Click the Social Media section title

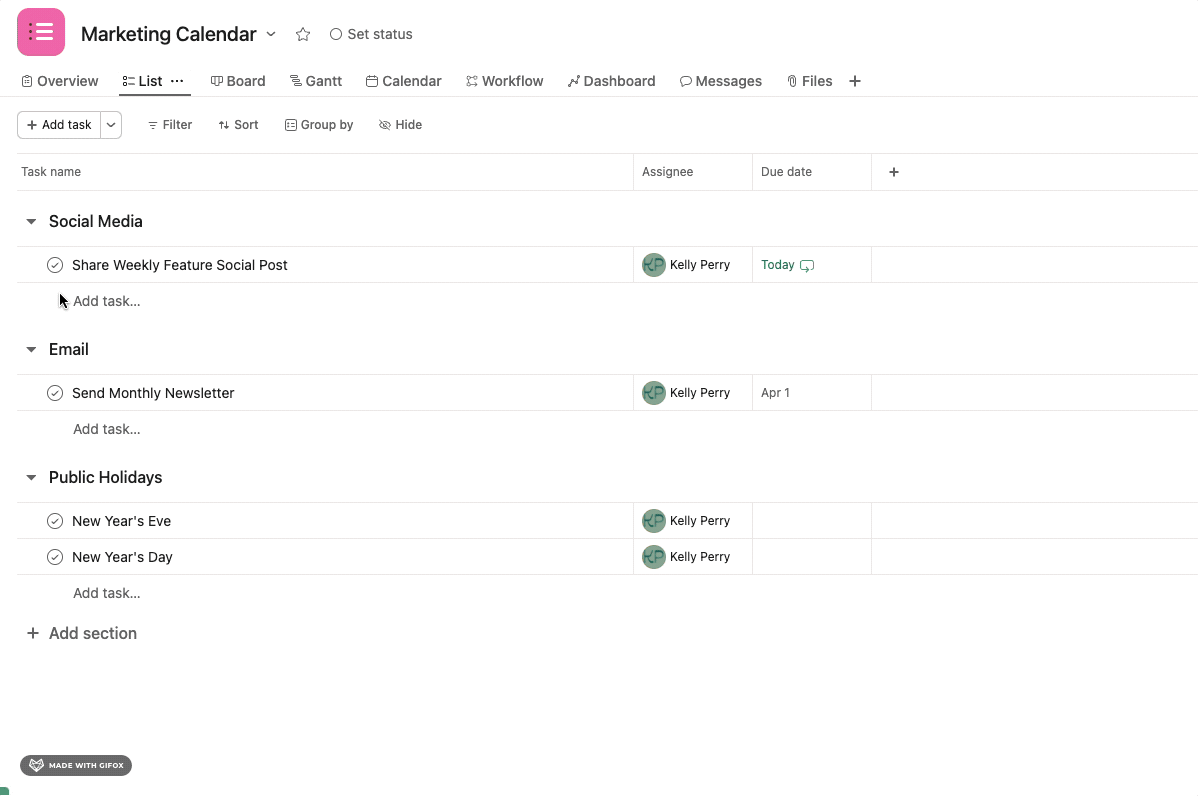96,222
